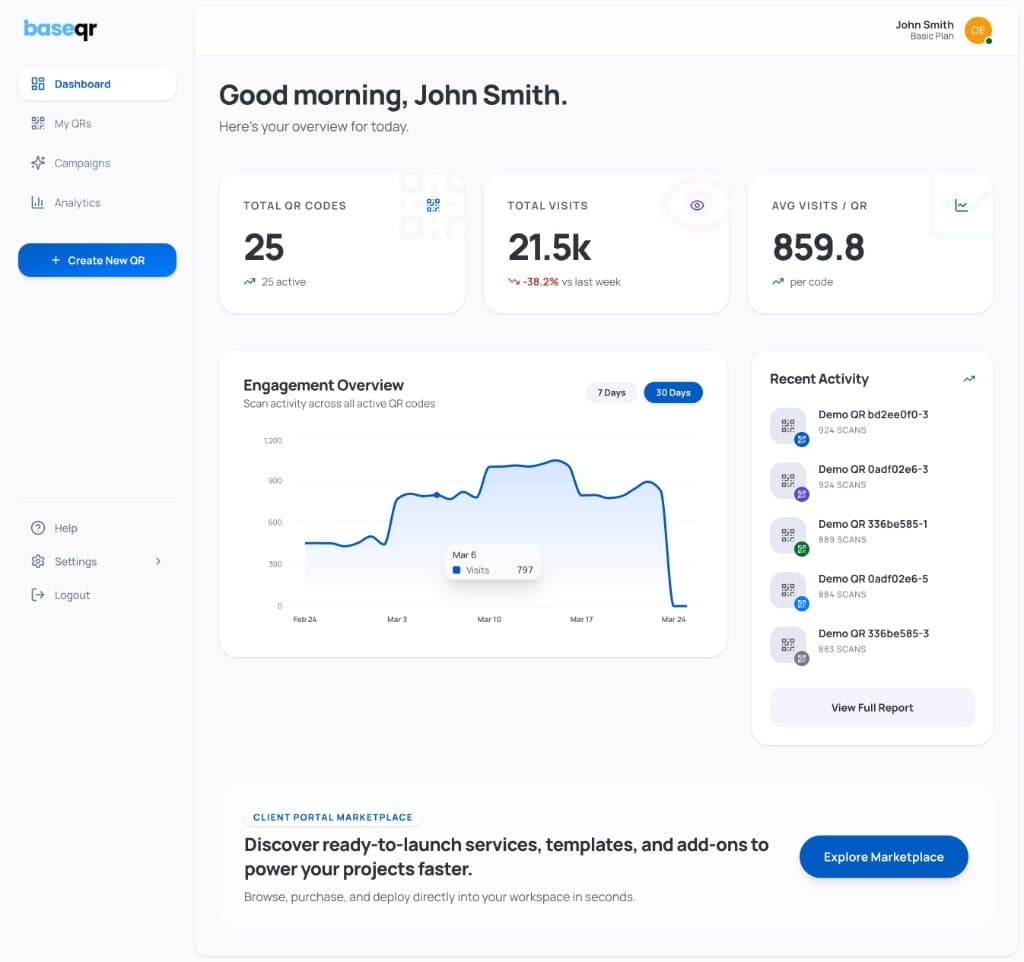
Task: Click the baseqr logo
Action: coord(60,30)
